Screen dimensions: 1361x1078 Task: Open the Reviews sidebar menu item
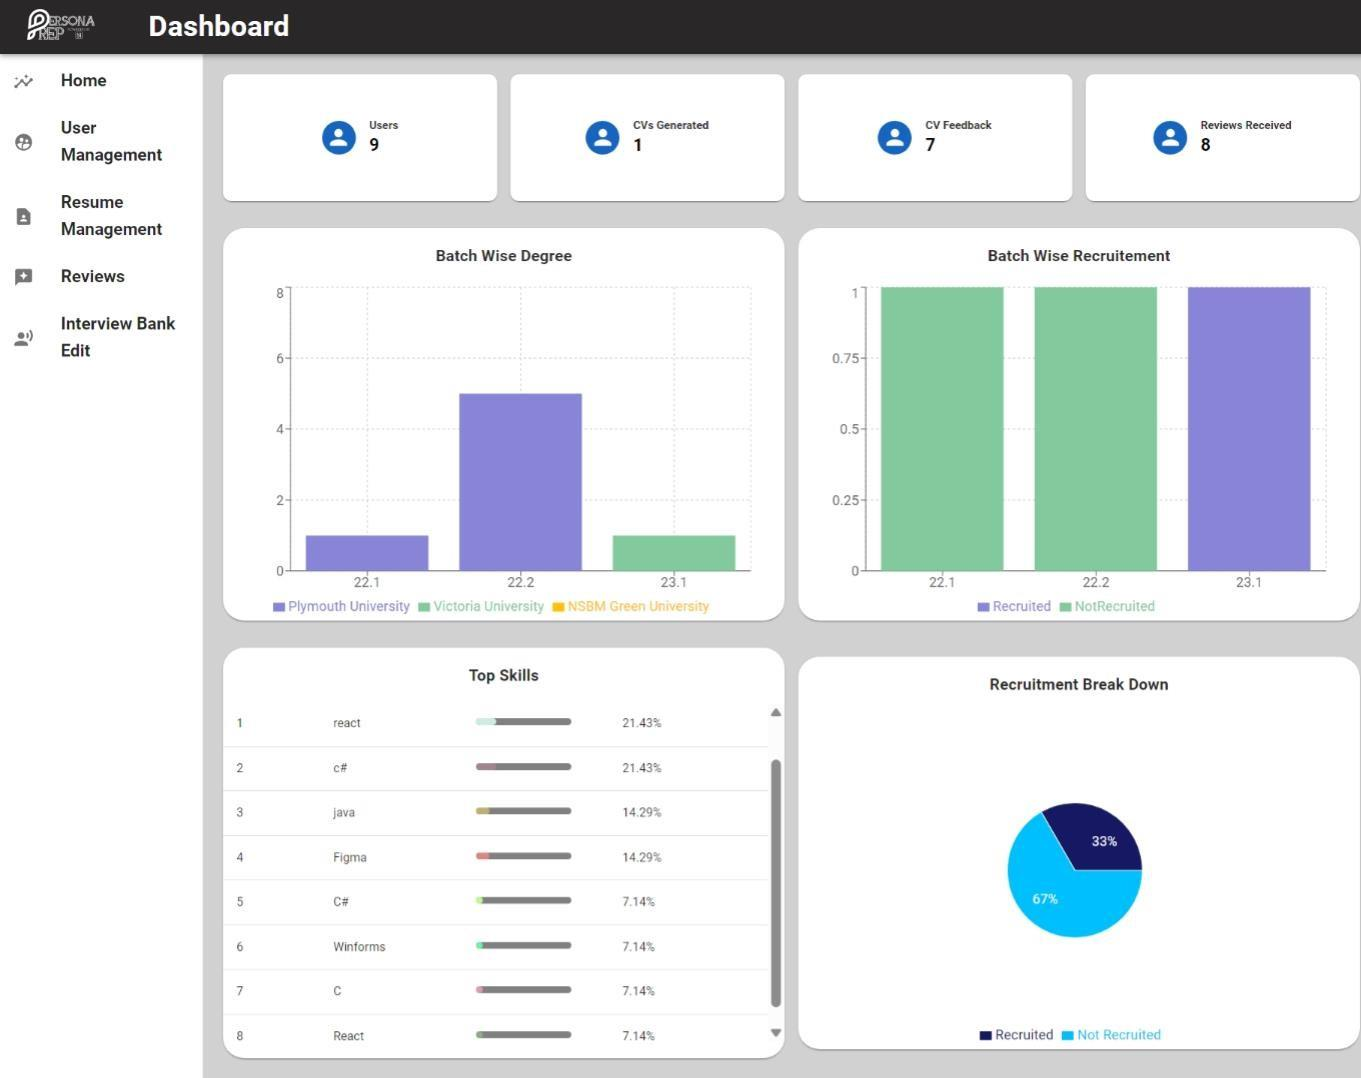pyautogui.click(x=92, y=277)
